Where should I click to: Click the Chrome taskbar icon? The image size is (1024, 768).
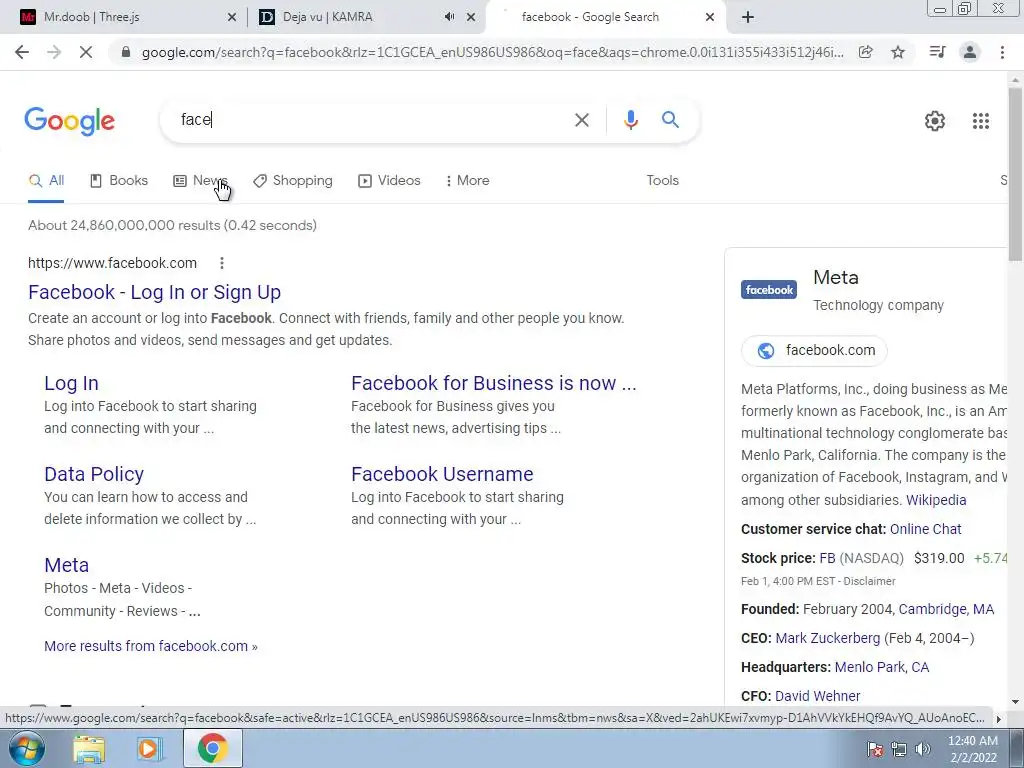(212, 748)
